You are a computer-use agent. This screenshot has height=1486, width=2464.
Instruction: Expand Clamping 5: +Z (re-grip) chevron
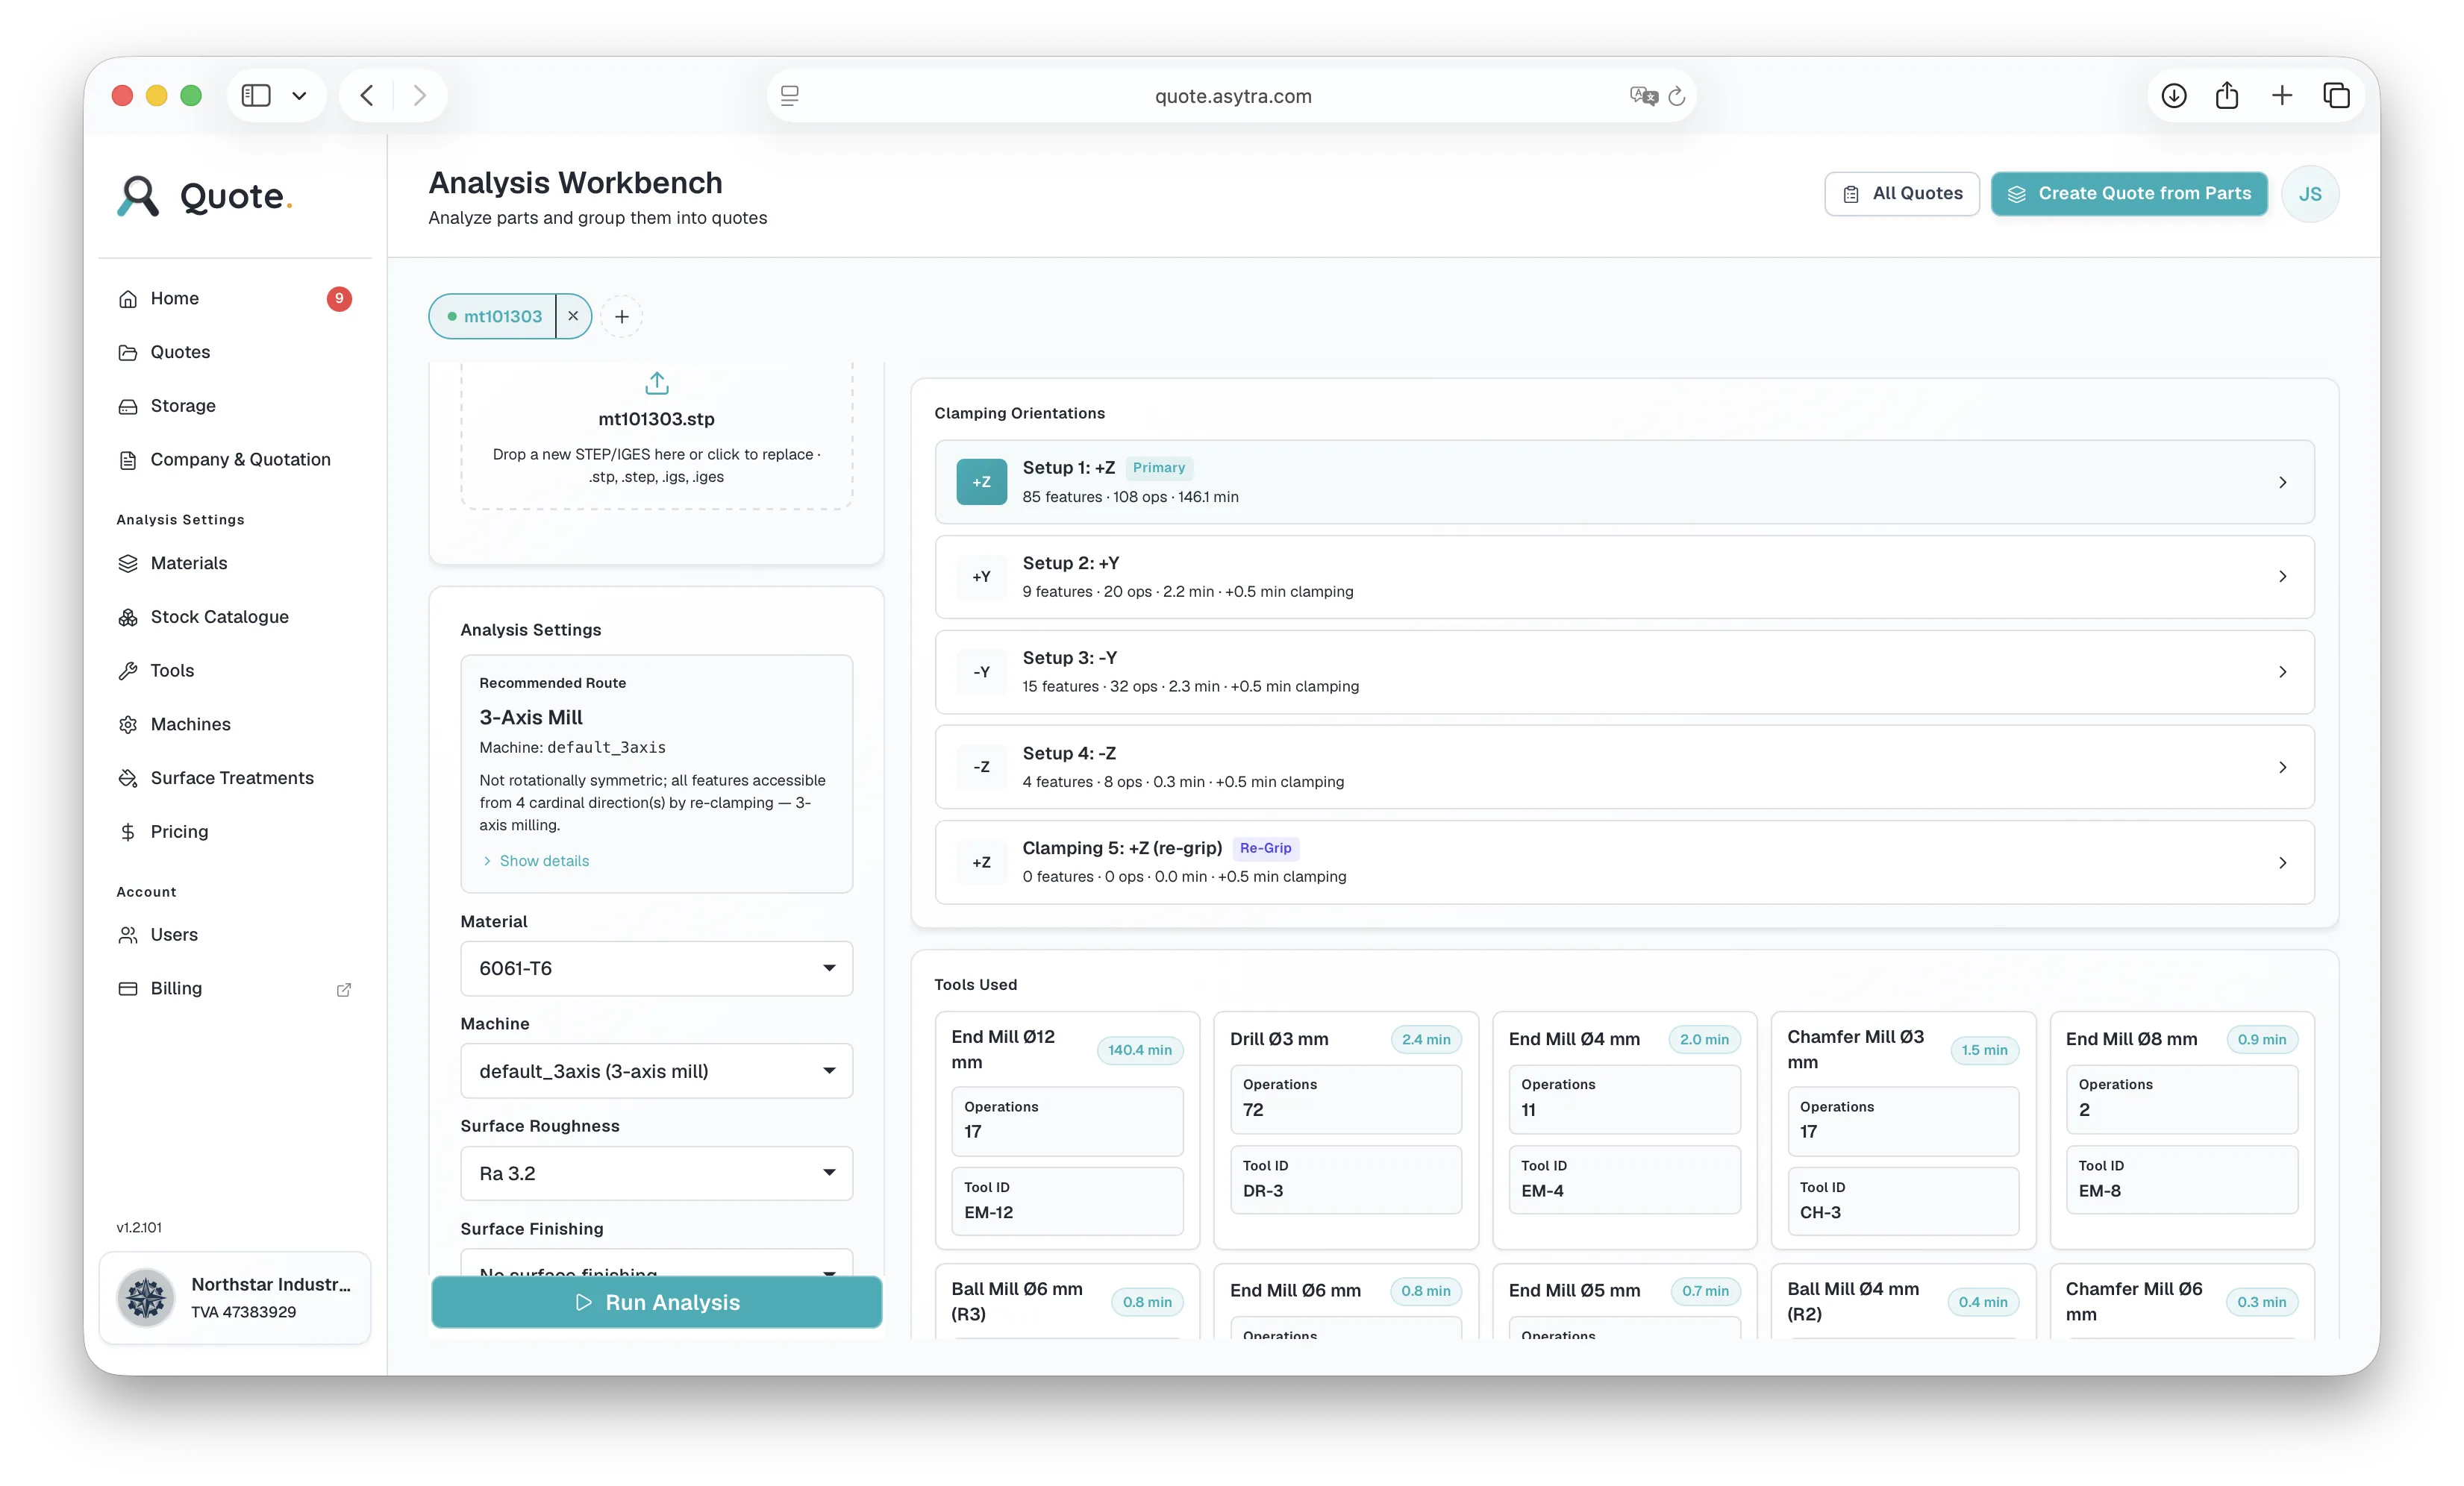pyautogui.click(x=2283, y=863)
